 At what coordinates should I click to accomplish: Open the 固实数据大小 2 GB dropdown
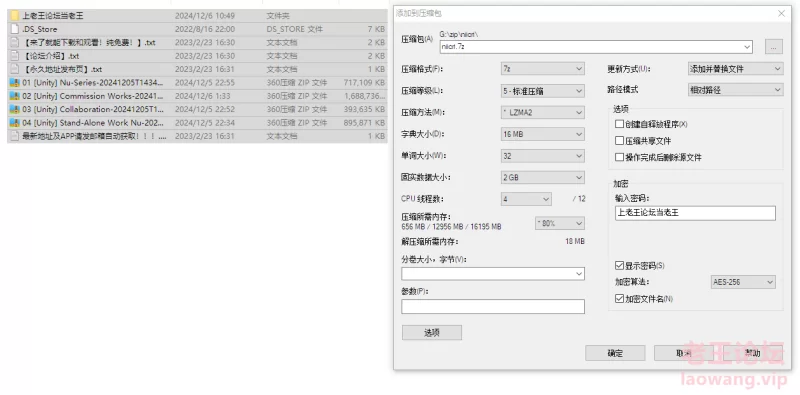point(543,178)
